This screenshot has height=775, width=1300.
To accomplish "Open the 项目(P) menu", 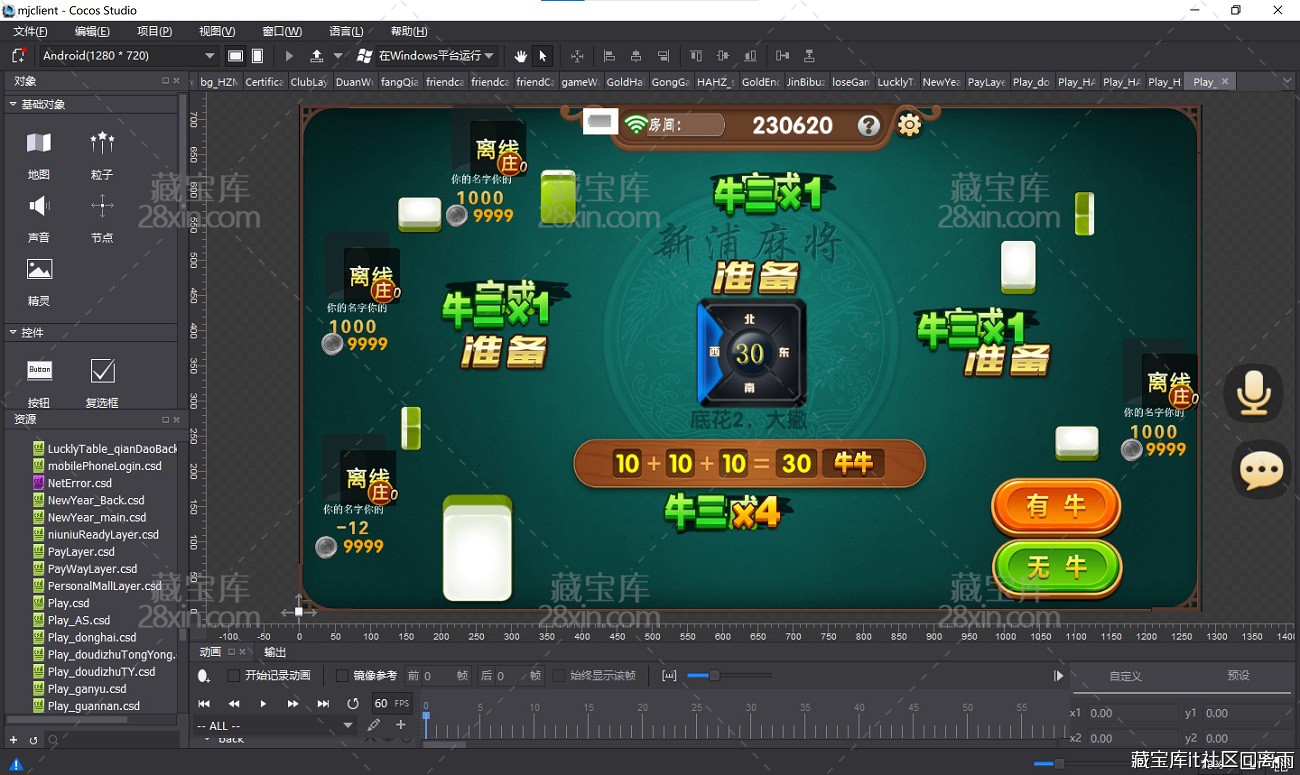I will [154, 32].
